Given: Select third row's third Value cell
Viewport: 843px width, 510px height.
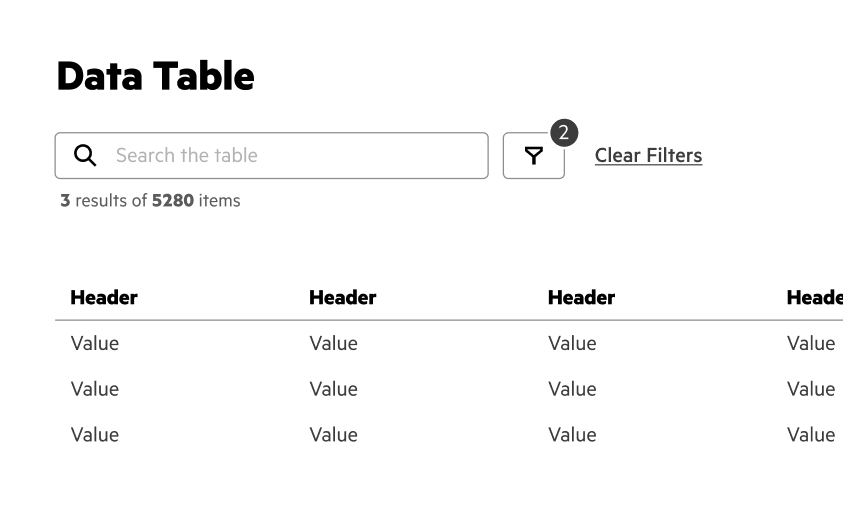Looking at the screenshot, I should pos(572,434).
